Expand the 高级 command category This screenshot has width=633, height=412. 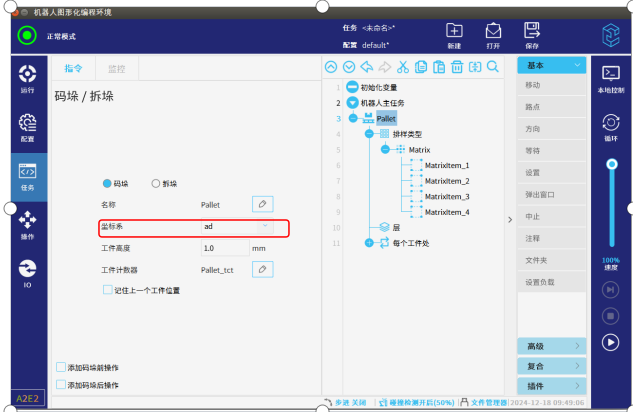click(551, 346)
